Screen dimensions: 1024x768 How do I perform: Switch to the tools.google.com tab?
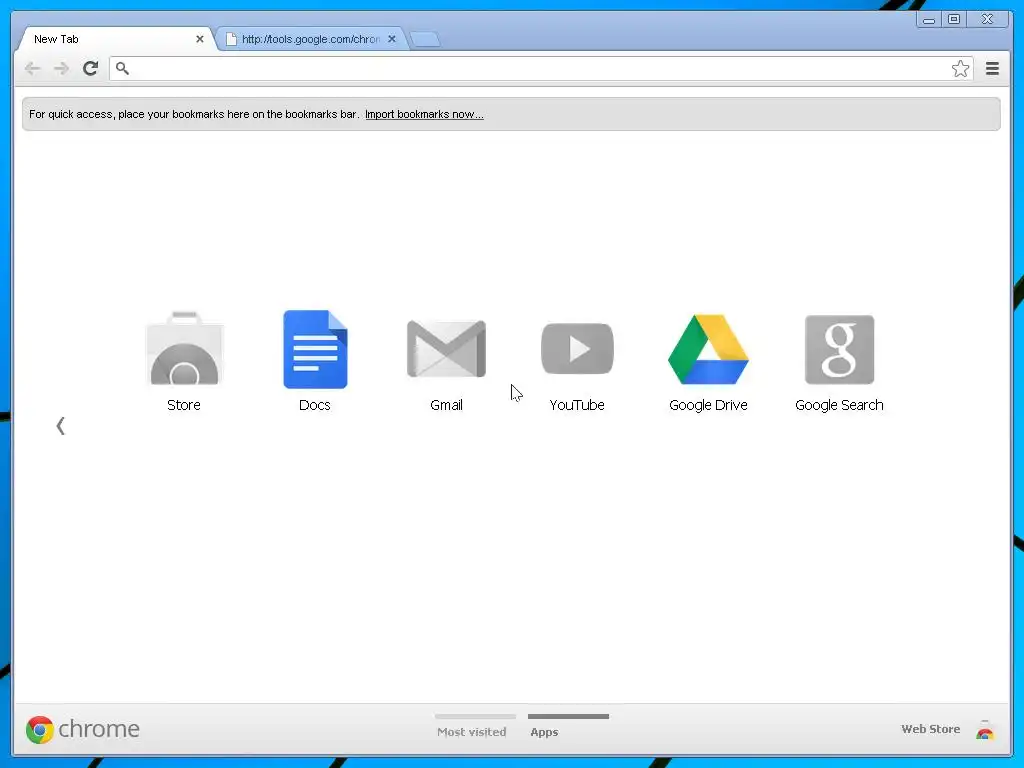pos(310,39)
